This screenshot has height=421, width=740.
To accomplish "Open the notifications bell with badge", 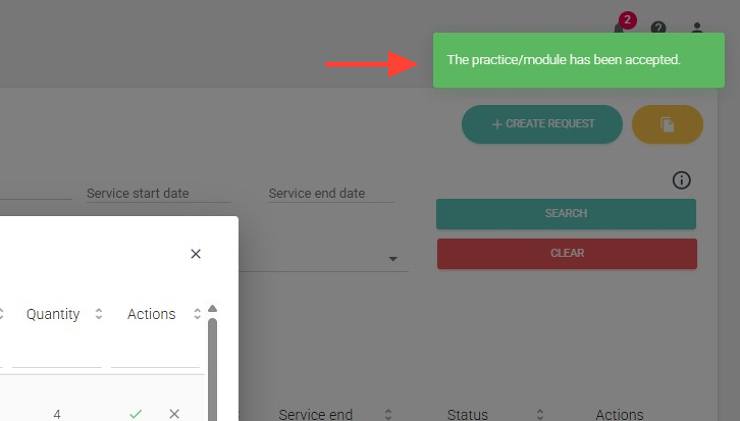I will [x=621, y=28].
